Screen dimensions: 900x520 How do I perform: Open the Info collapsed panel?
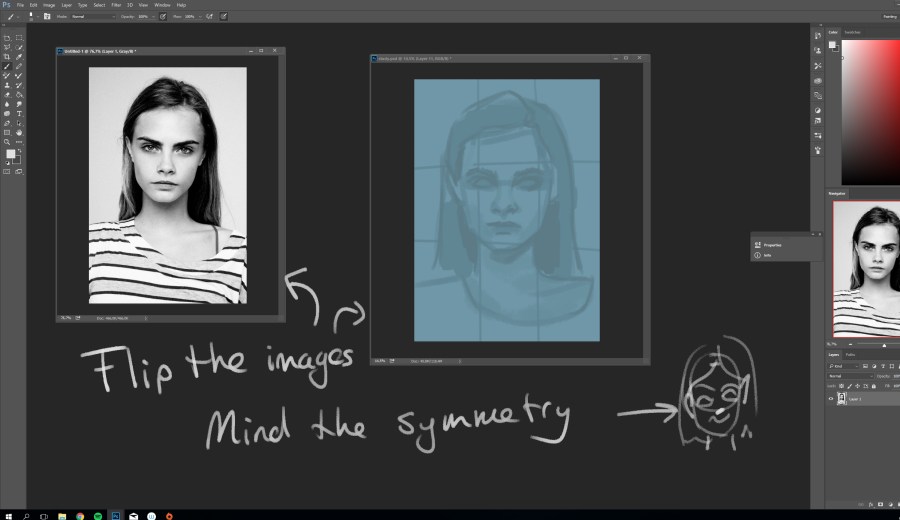(768, 255)
